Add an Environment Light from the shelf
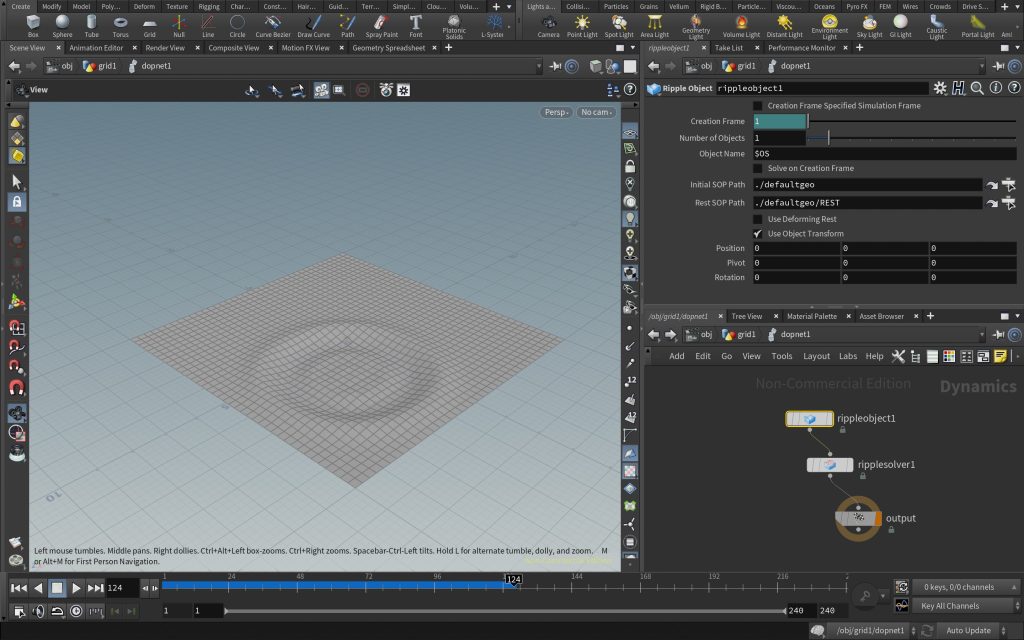 coord(829,27)
